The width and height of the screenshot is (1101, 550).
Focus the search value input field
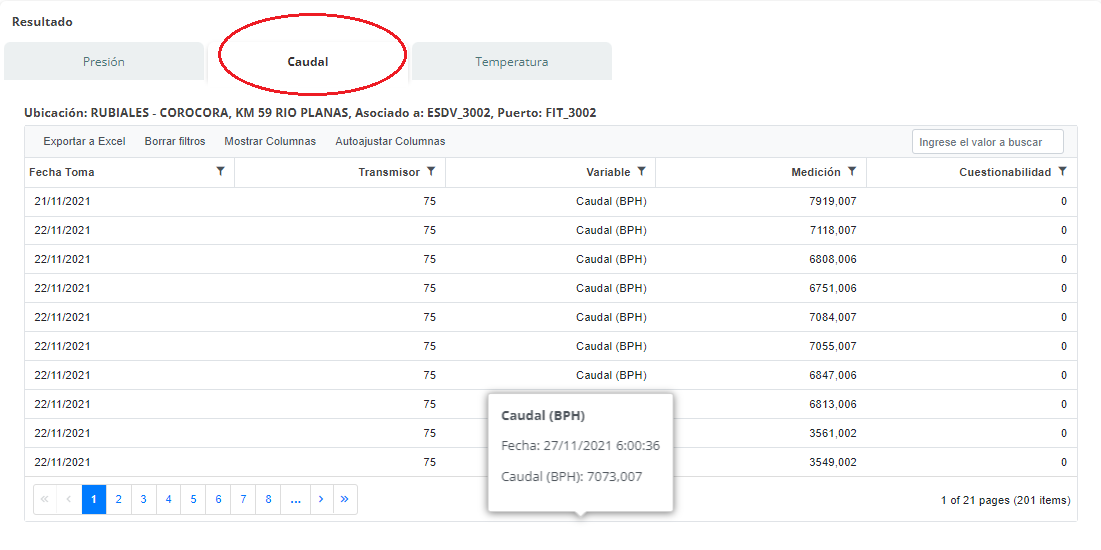tap(987, 142)
